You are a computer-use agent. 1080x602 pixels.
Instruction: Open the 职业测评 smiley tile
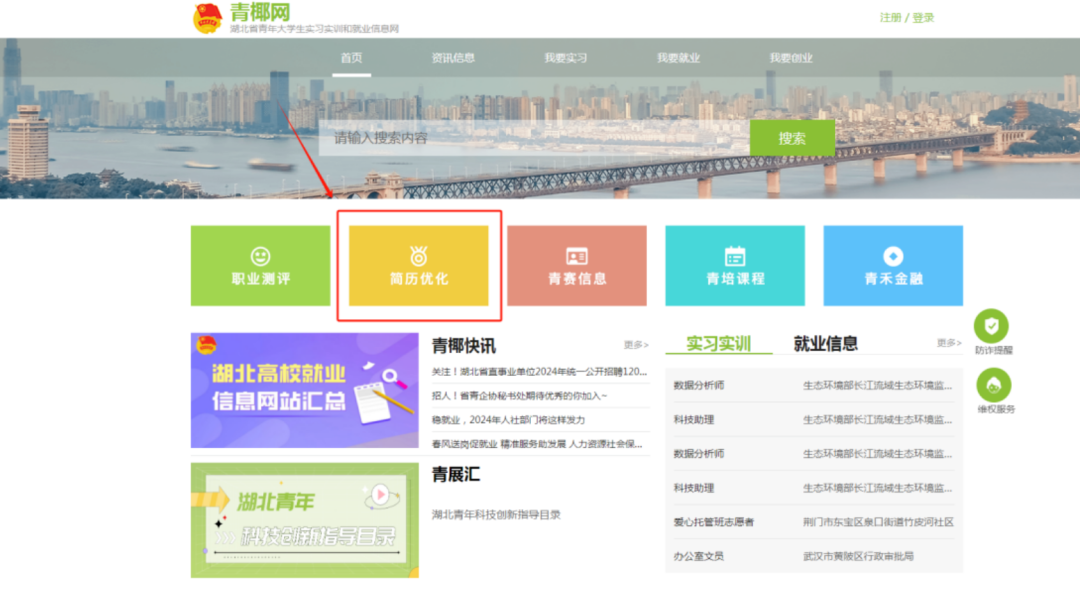tap(260, 265)
